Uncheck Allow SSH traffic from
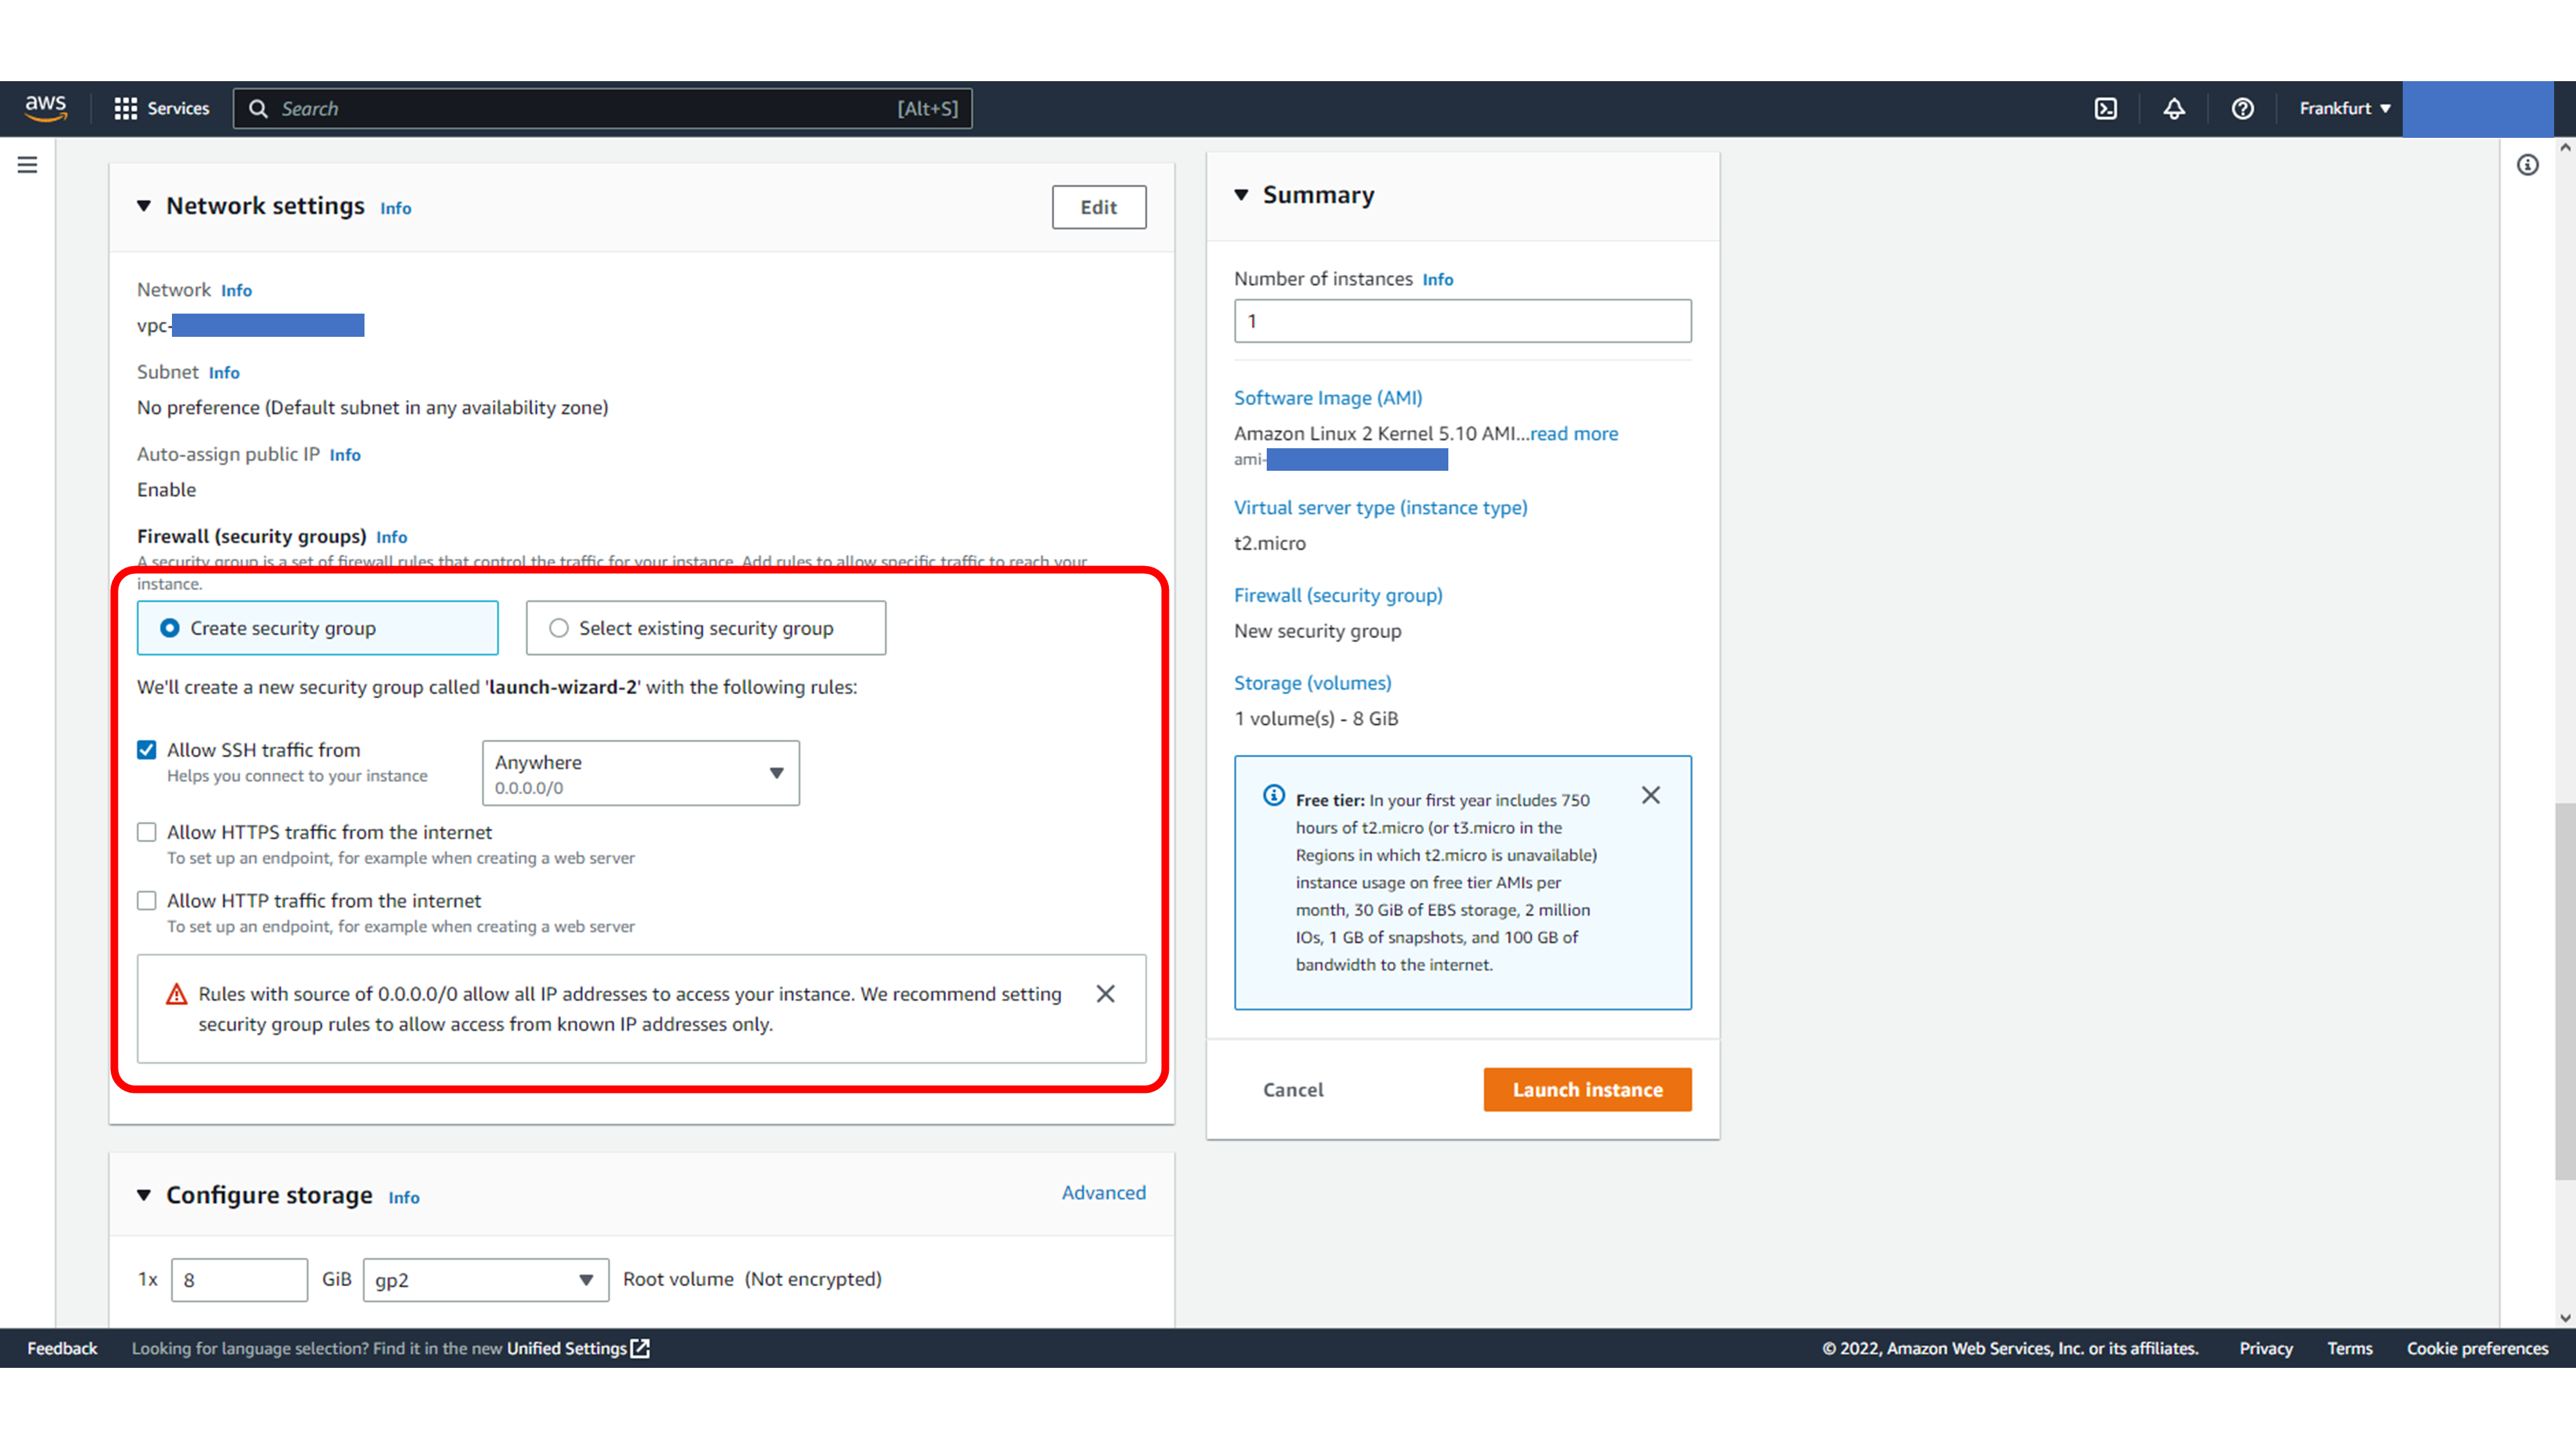The image size is (2576, 1449). click(147, 750)
